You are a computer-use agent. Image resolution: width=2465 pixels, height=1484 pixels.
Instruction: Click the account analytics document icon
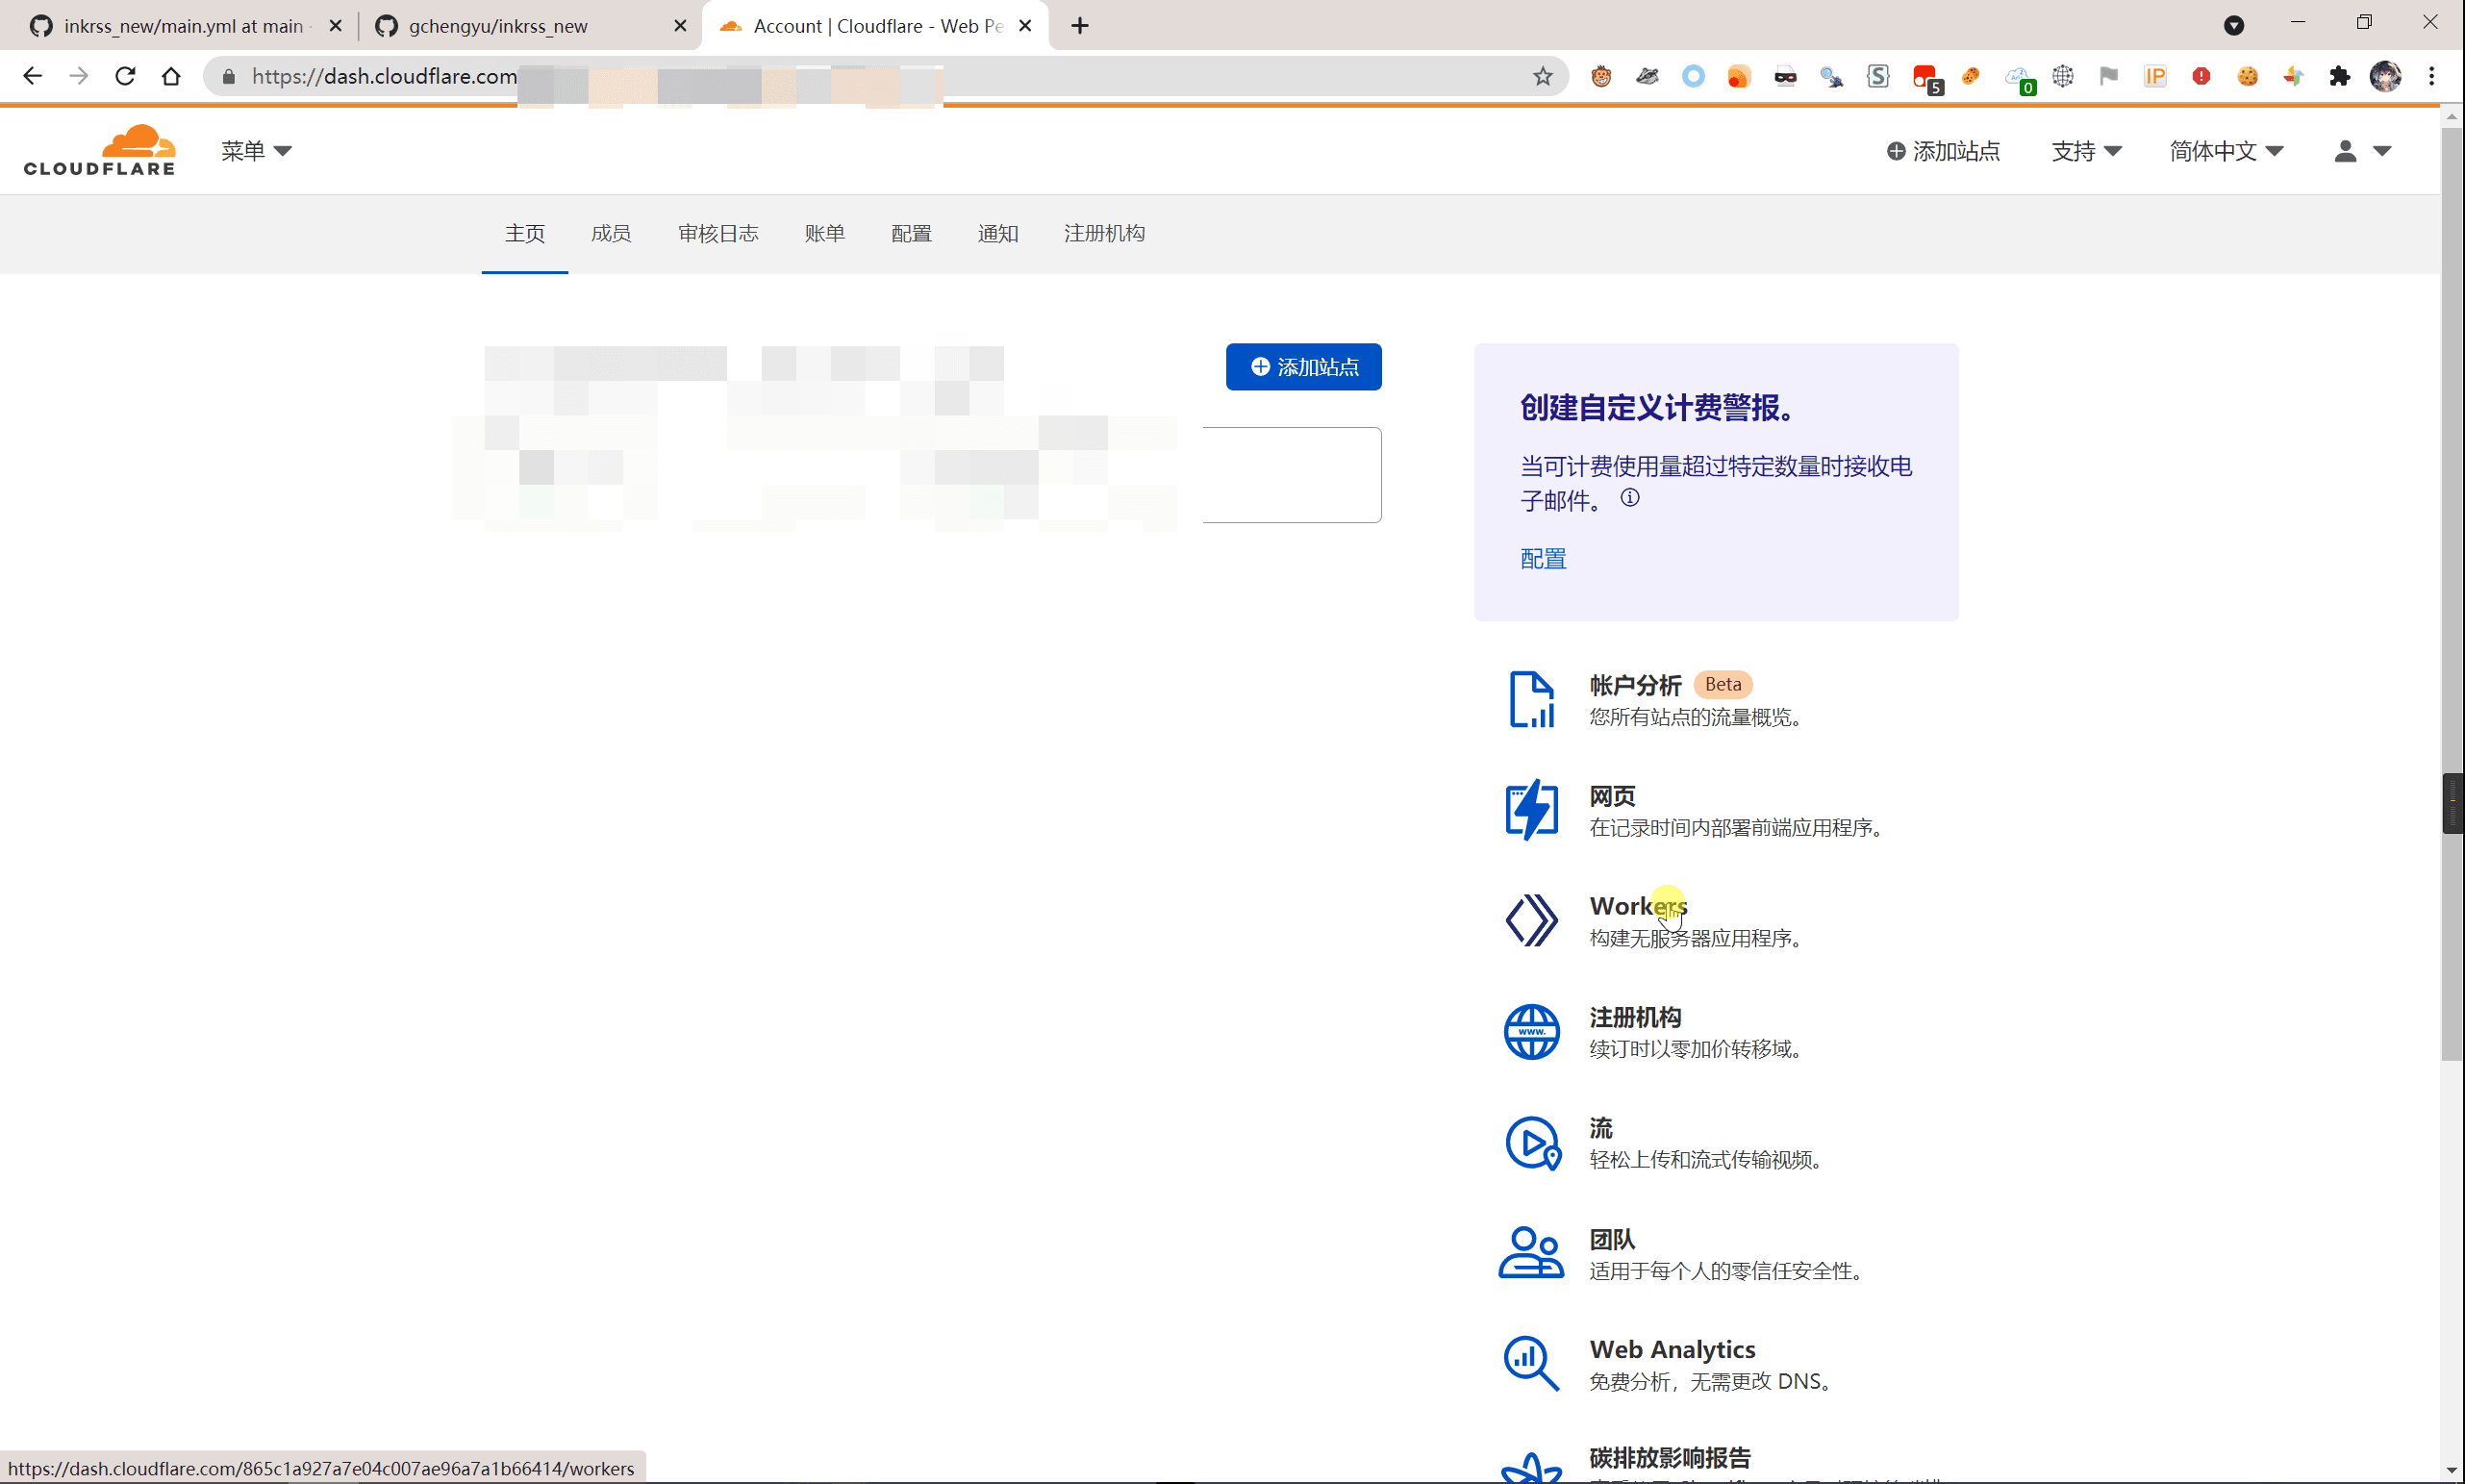[1531, 699]
